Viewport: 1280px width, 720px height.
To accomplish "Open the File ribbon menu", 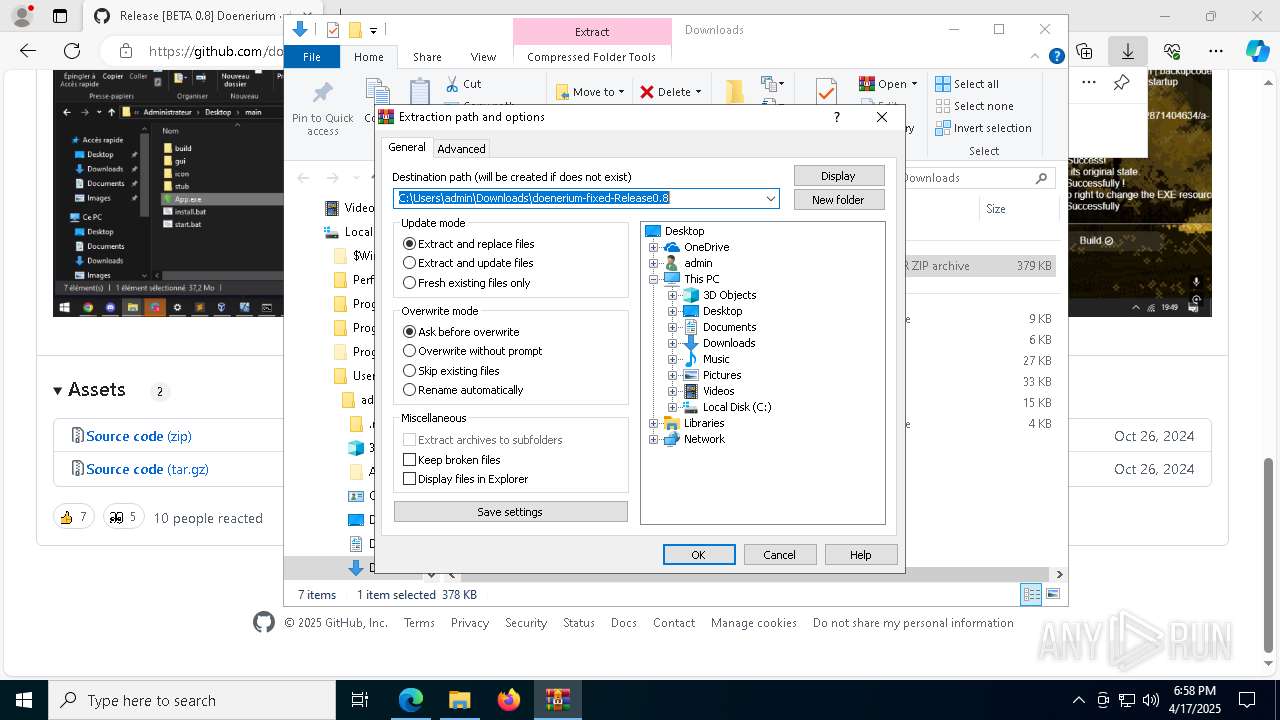I will click(x=312, y=57).
